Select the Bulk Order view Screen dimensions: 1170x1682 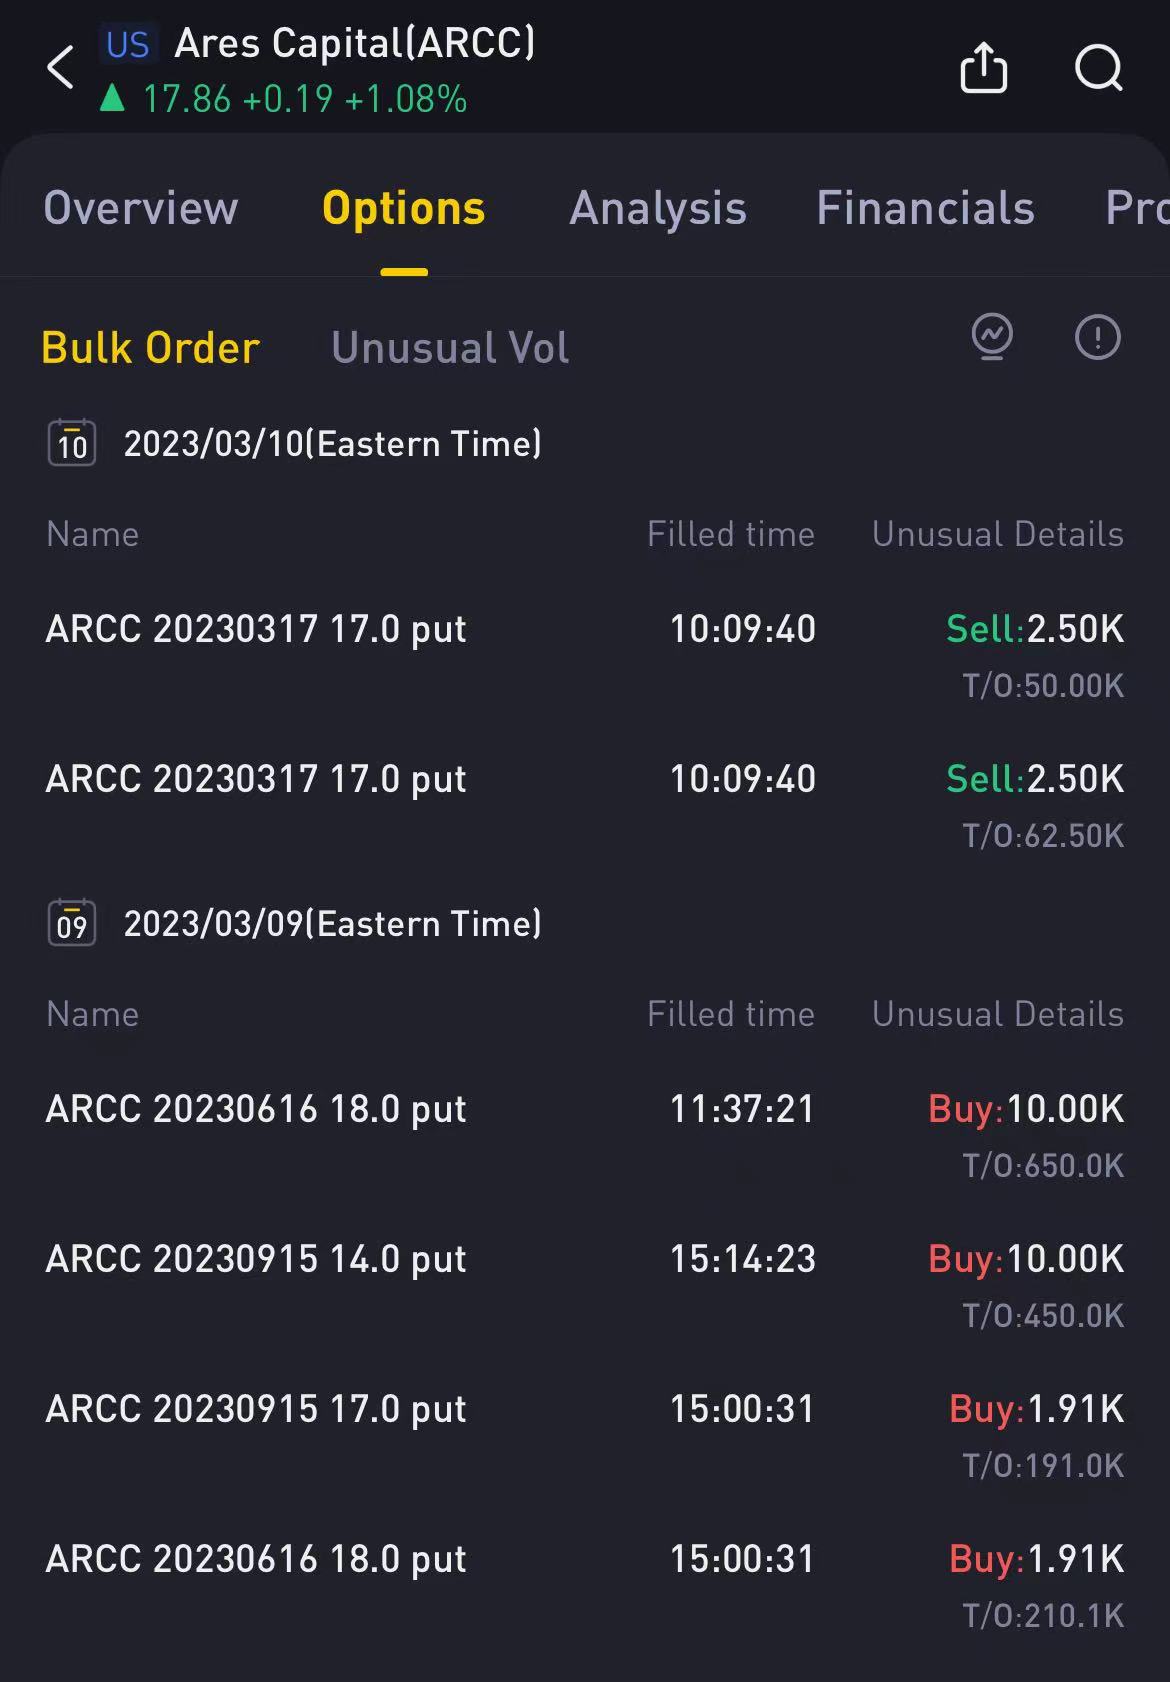click(x=151, y=348)
